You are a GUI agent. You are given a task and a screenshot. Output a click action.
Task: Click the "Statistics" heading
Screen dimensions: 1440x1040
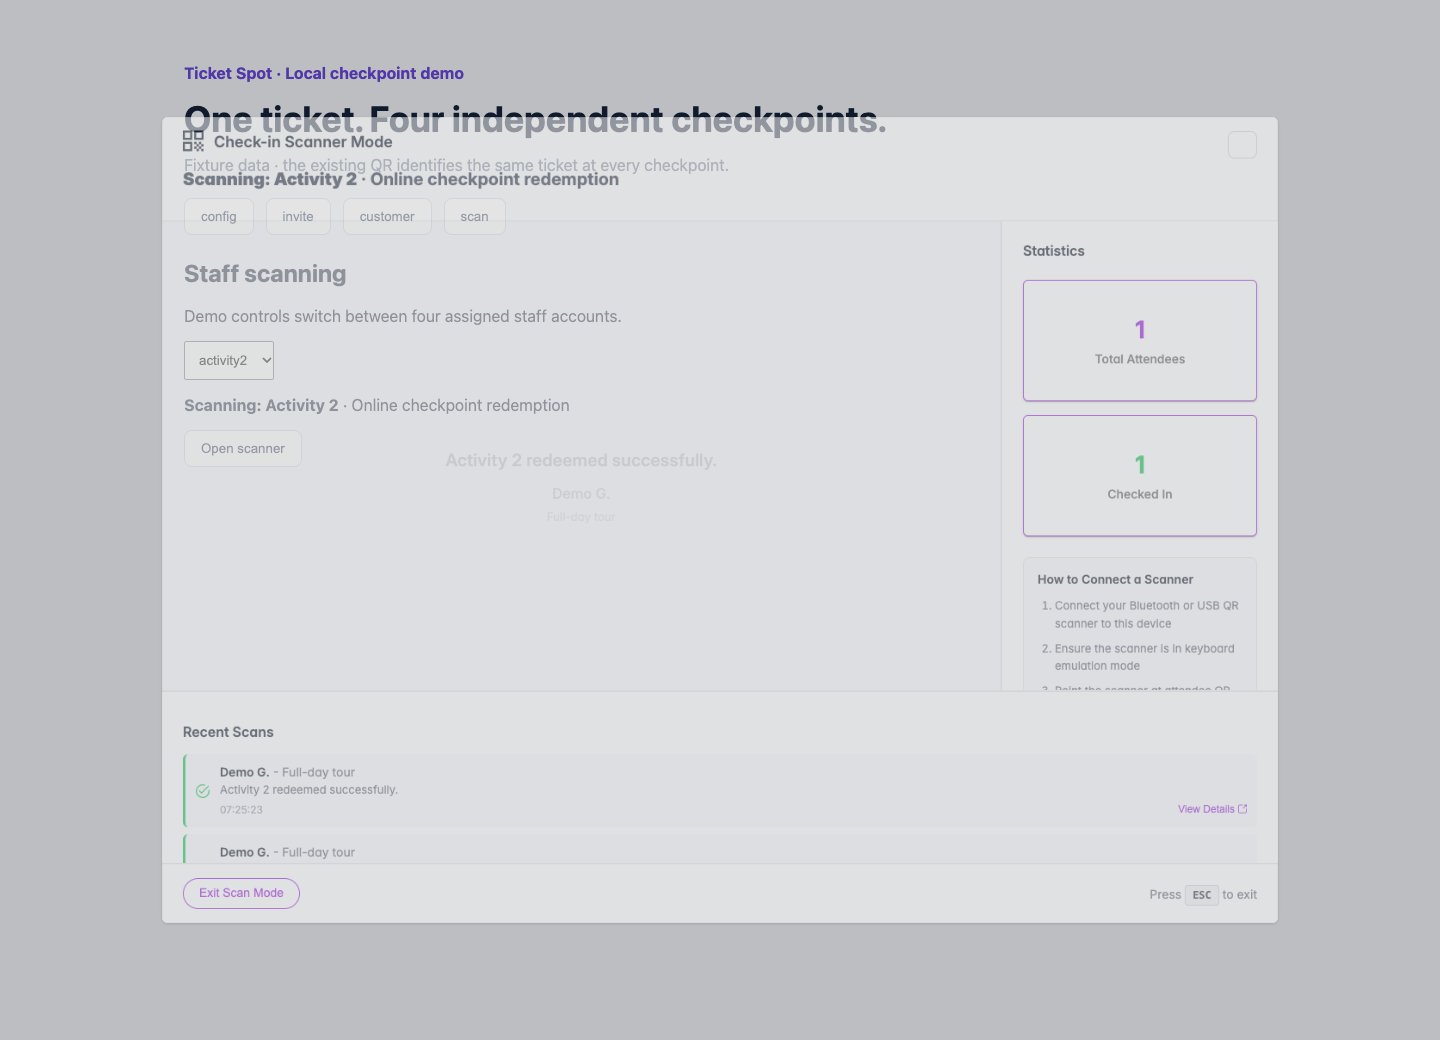coord(1054,251)
